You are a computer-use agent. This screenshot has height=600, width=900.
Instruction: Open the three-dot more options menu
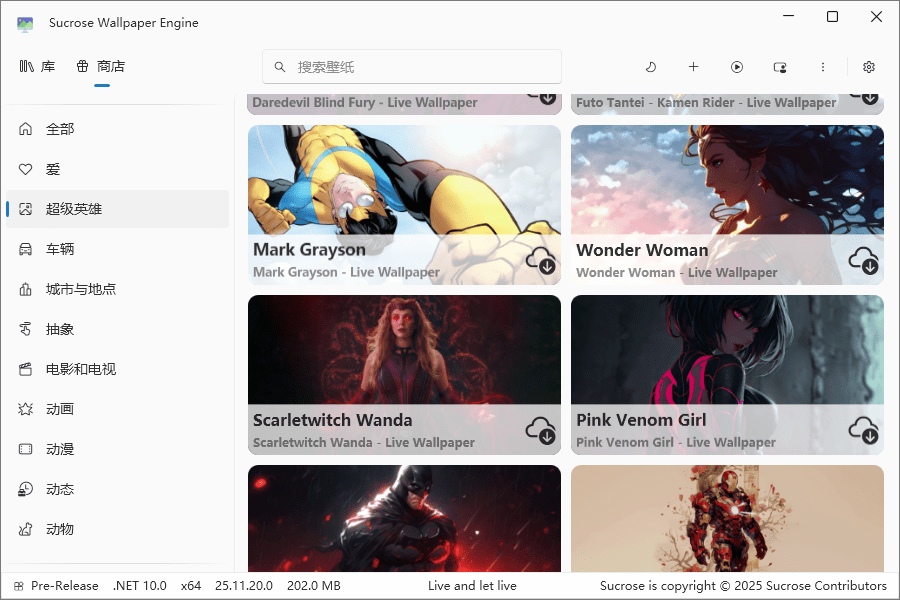(823, 66)
